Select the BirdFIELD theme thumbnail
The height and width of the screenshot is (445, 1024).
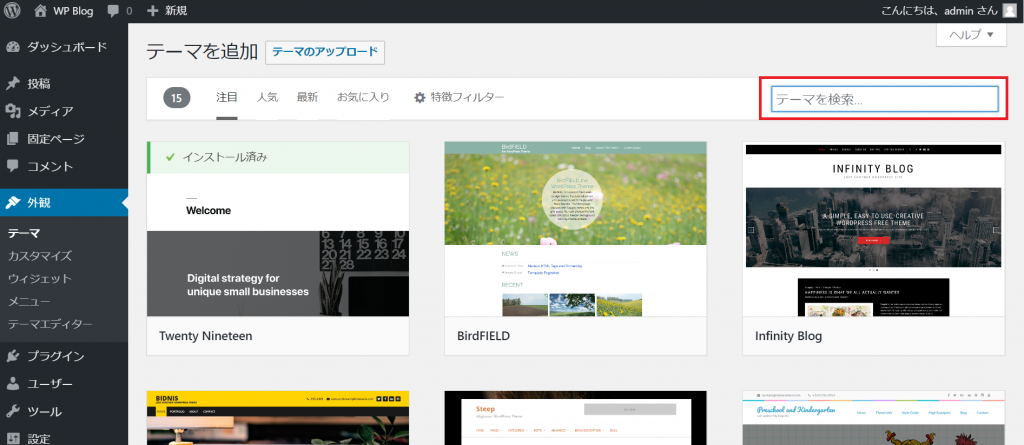point(575,229)
